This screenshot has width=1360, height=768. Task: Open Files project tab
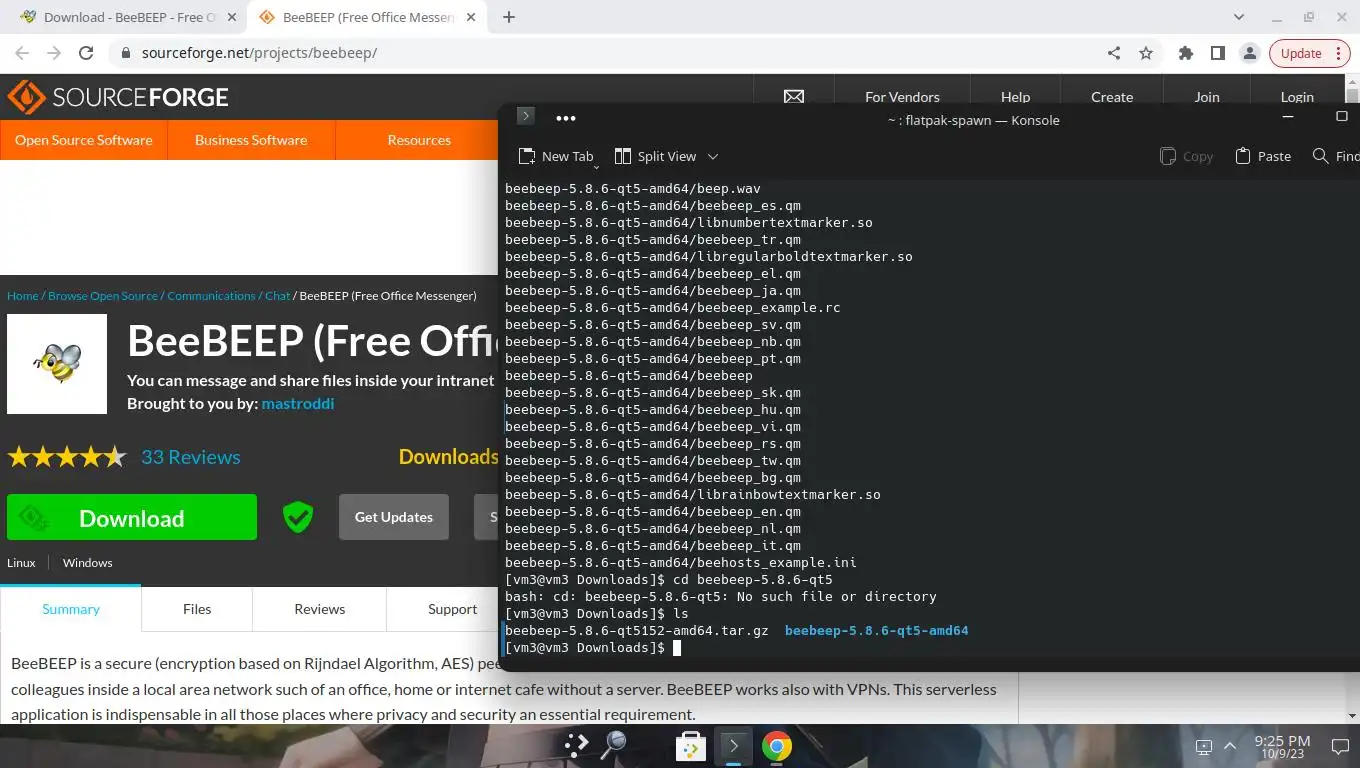pos(197,609)
